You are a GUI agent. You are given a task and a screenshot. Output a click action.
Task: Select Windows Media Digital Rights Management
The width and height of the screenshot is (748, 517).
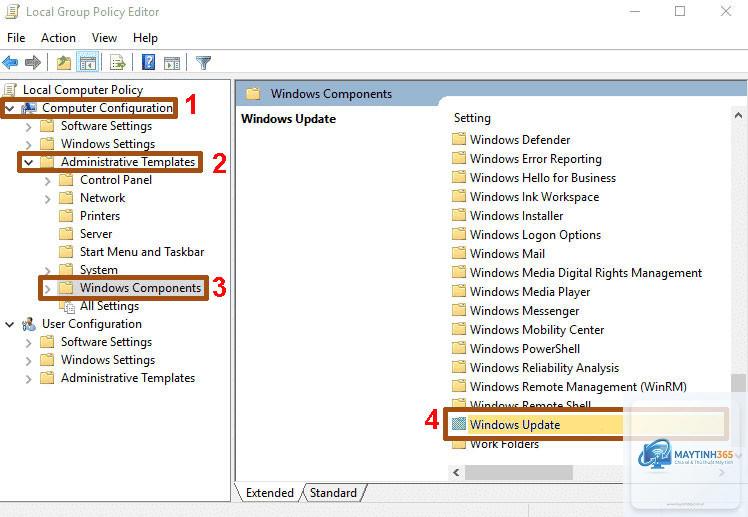point(586,273)
